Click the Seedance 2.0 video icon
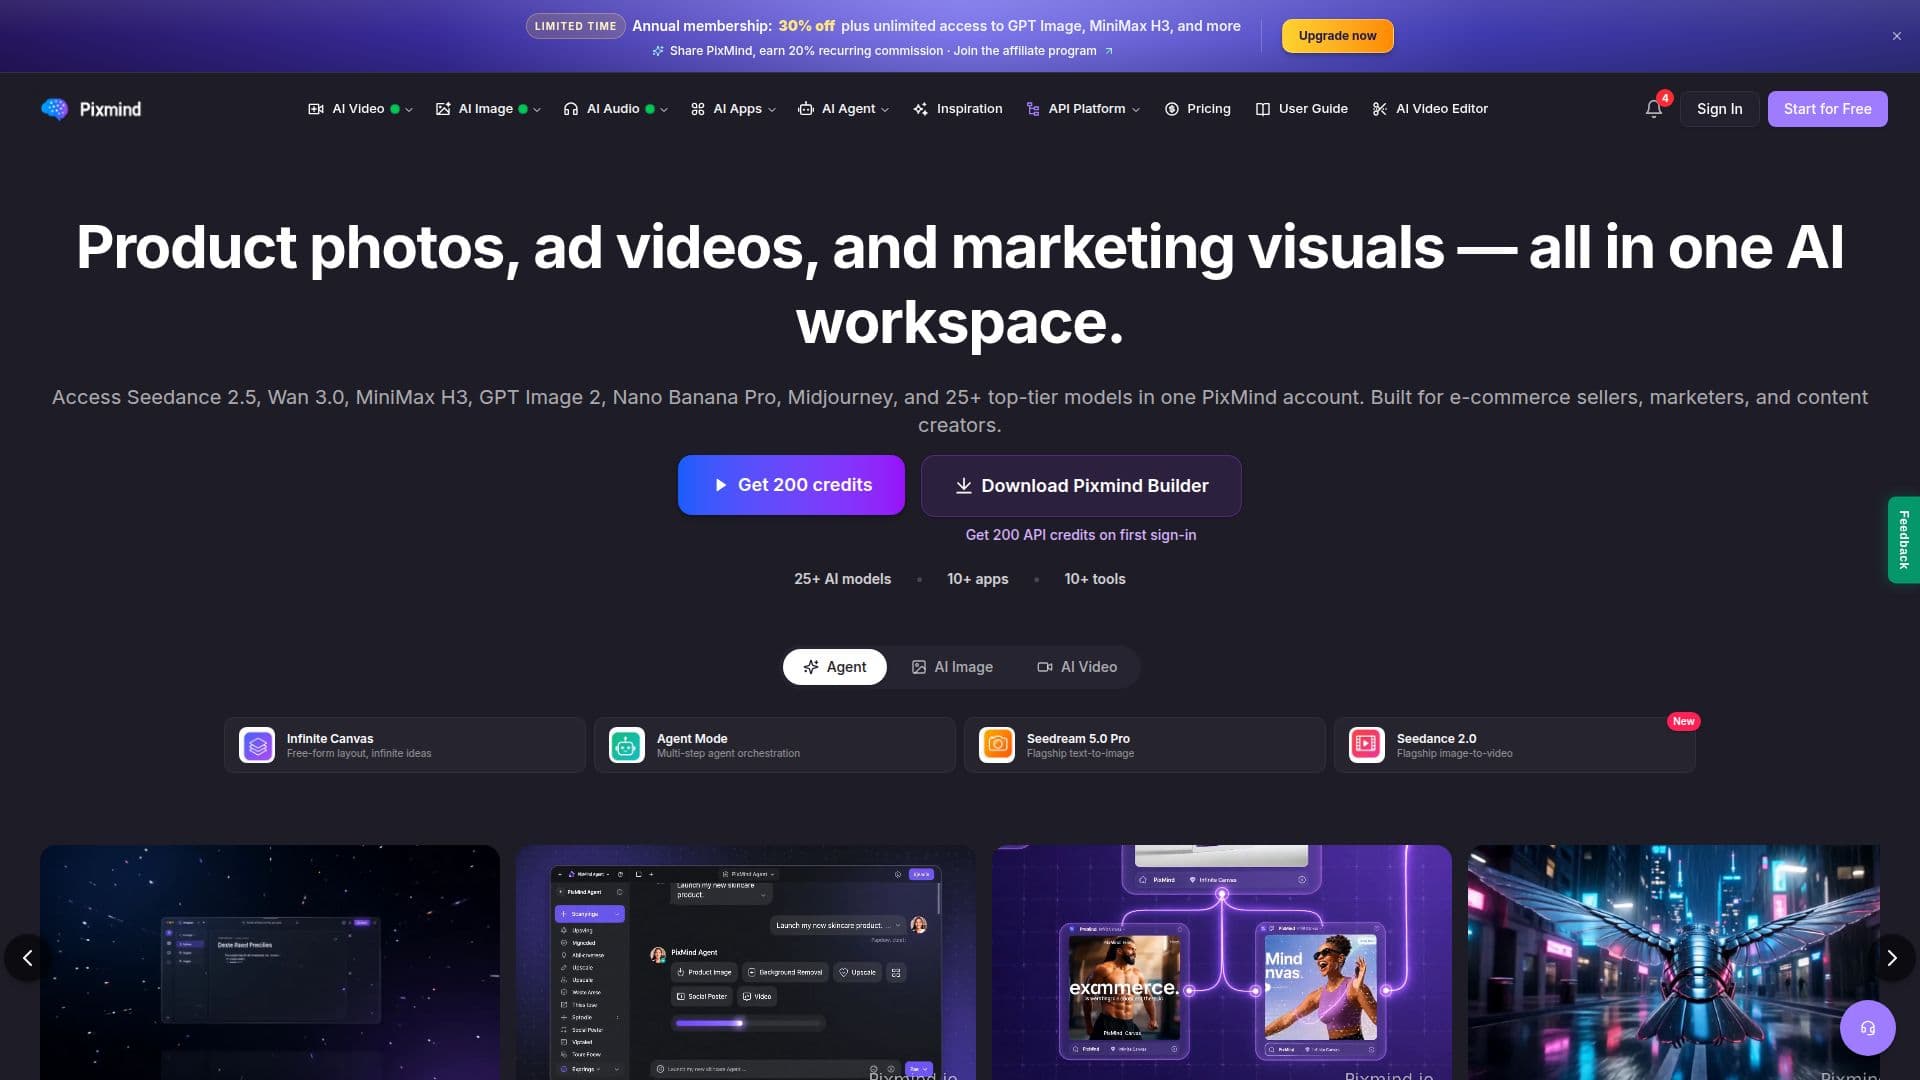The width and height of the screenshot is (1920, 1080). pos(1367,745)
